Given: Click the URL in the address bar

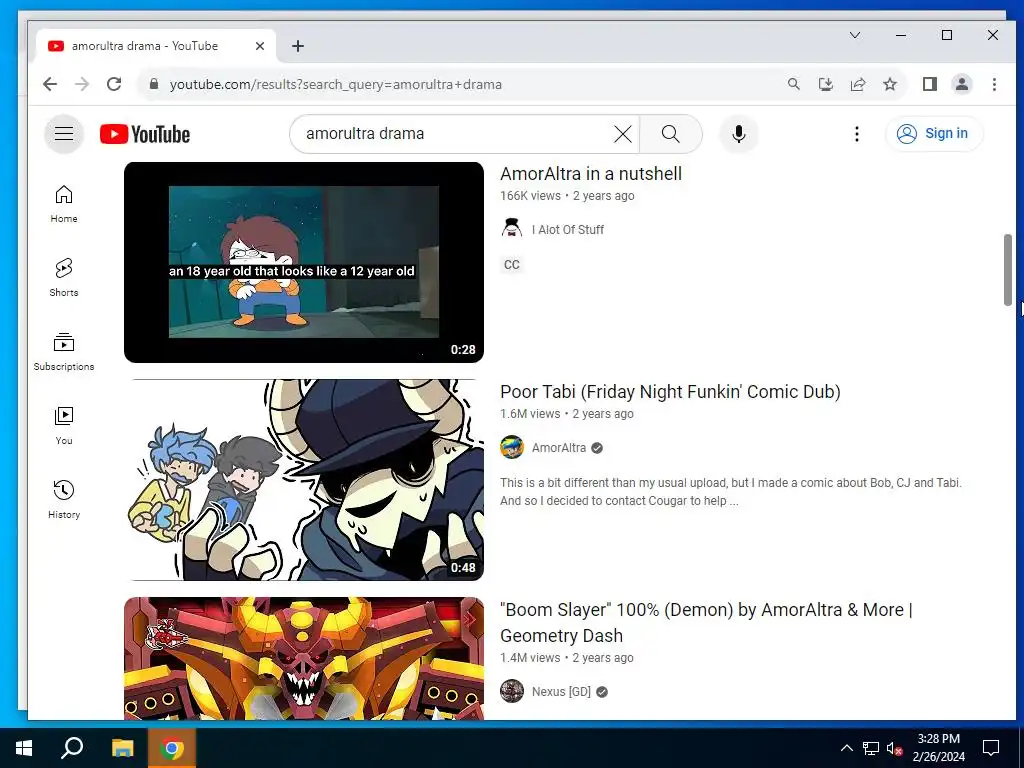Looking at the screenshot, I should click(x=336, y=84).
